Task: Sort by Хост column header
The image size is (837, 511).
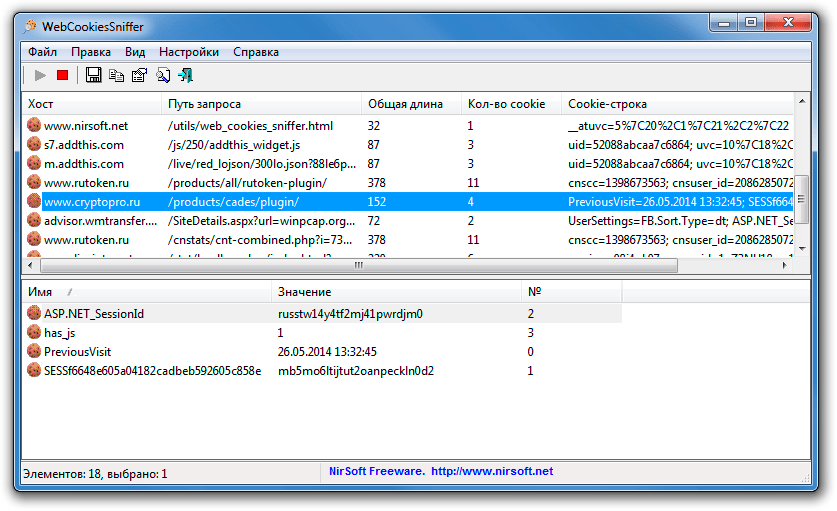Action: click(x=91, y=104)
